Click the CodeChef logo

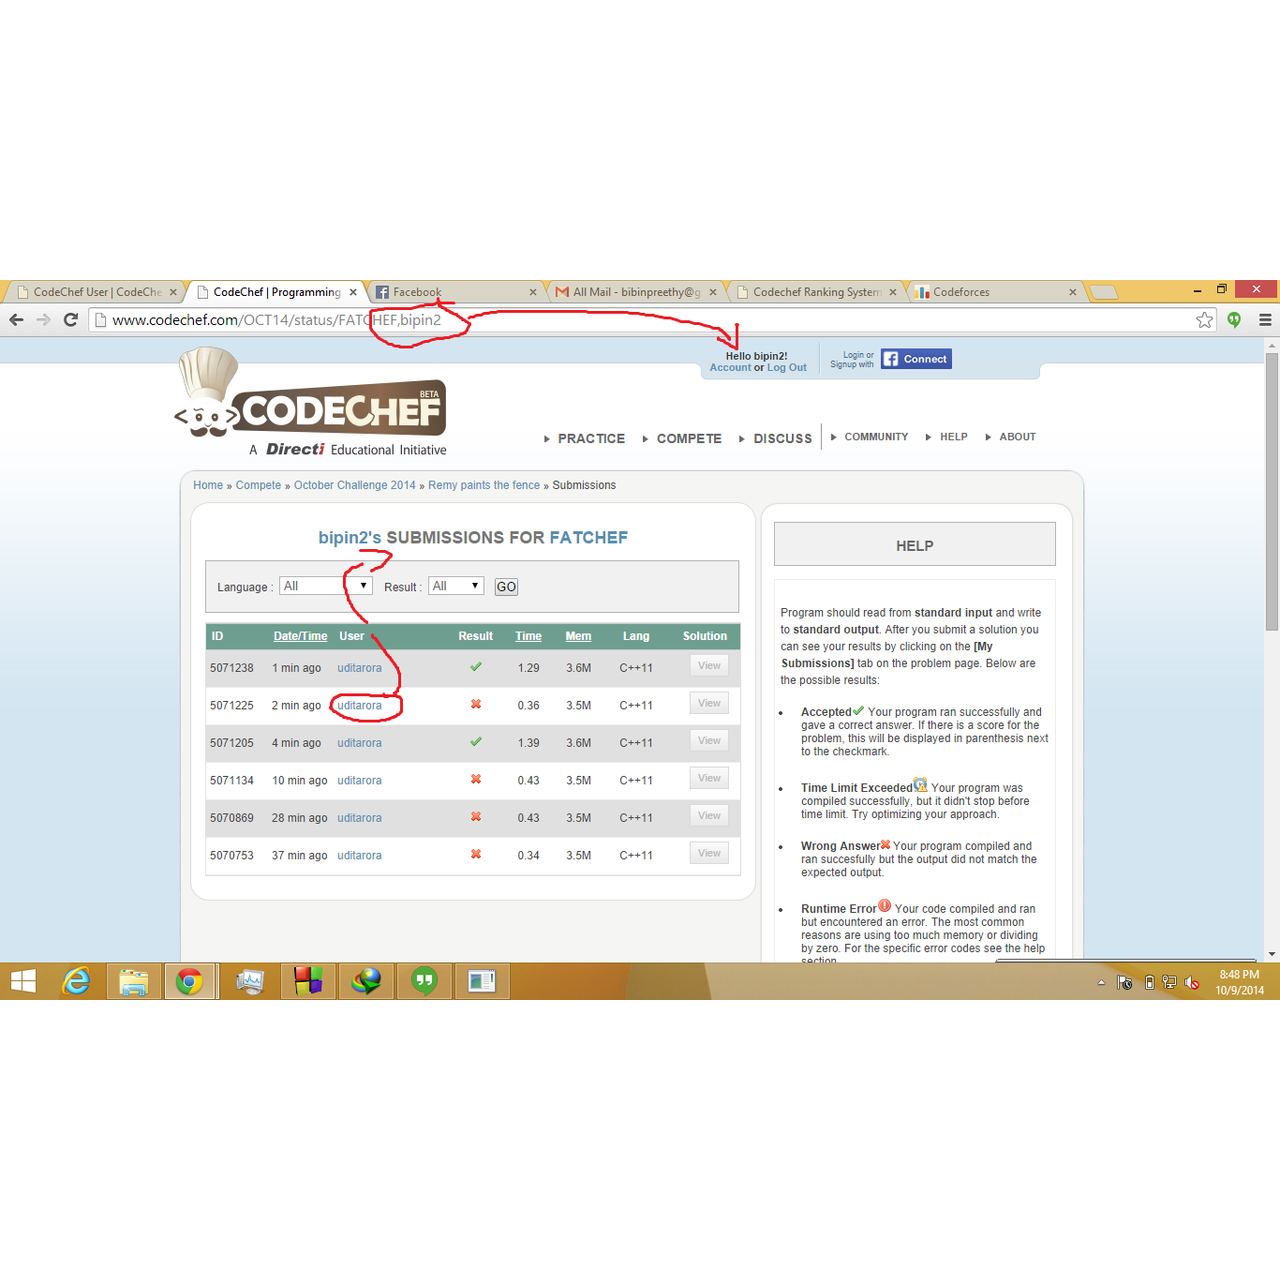pyautogui.click(x=312, y=405)
